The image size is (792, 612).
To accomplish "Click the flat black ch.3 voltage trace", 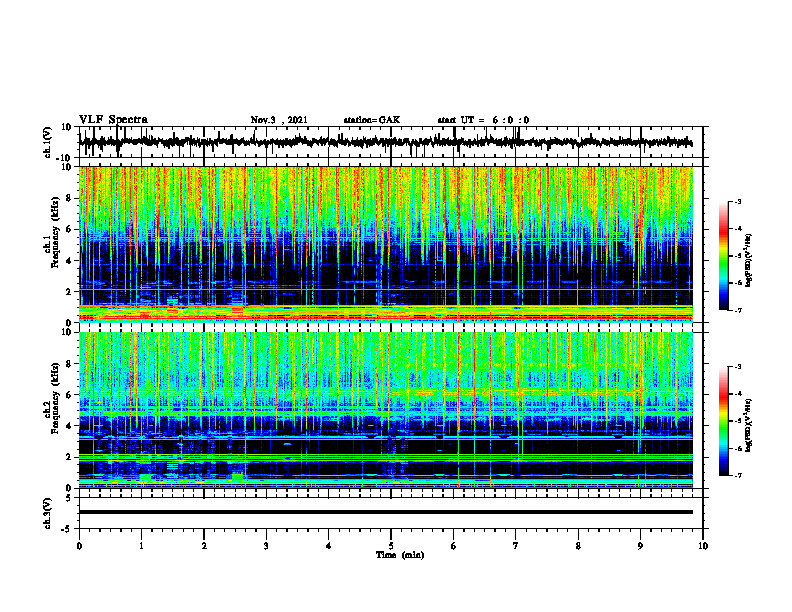I will coord(385,512).
